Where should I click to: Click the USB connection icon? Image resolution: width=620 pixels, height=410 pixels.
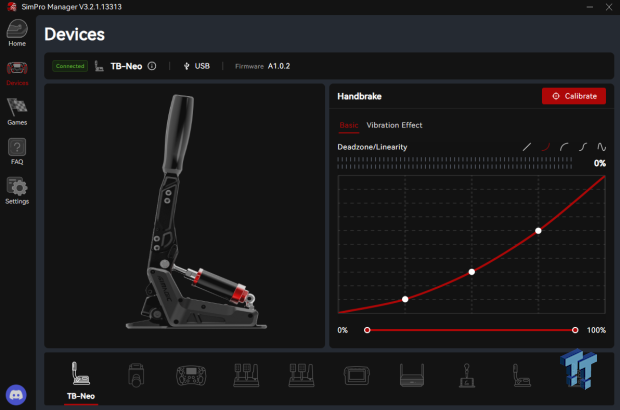(187, 66)
